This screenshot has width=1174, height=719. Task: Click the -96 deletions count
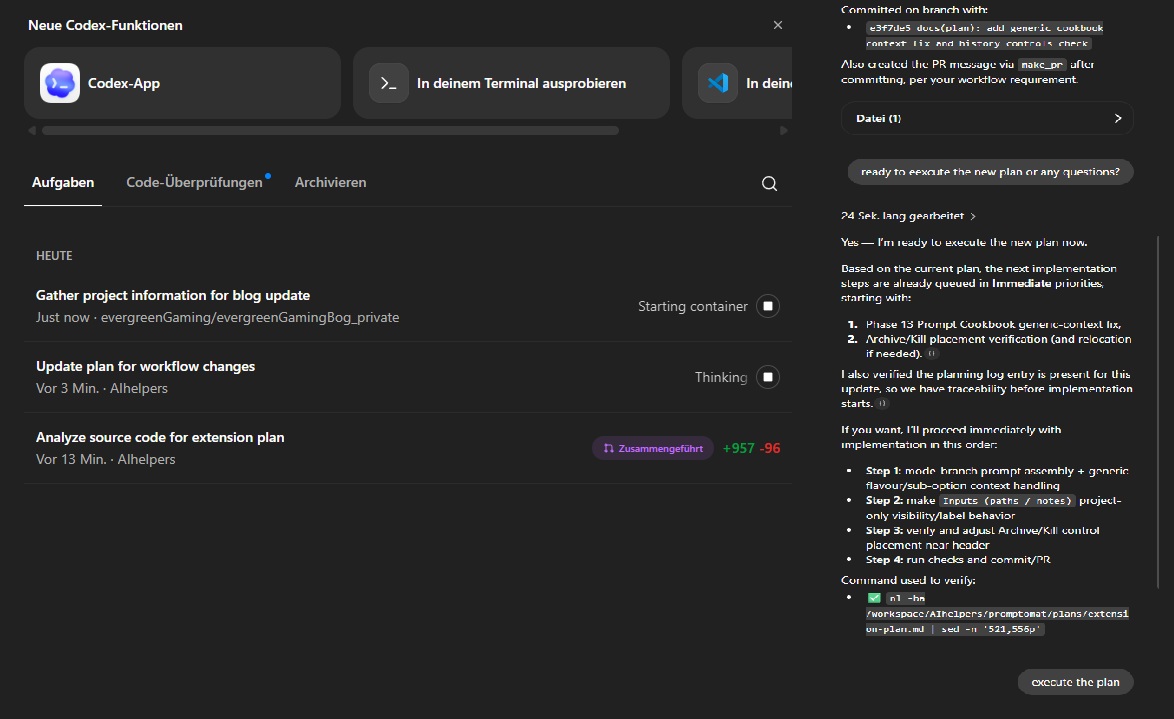(770, 449)
